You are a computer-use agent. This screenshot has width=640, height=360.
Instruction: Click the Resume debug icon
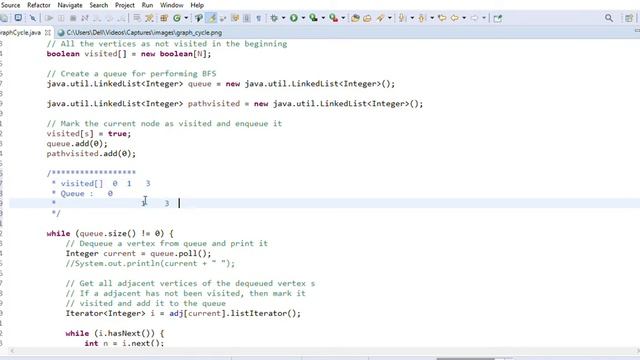click(49, 18)
